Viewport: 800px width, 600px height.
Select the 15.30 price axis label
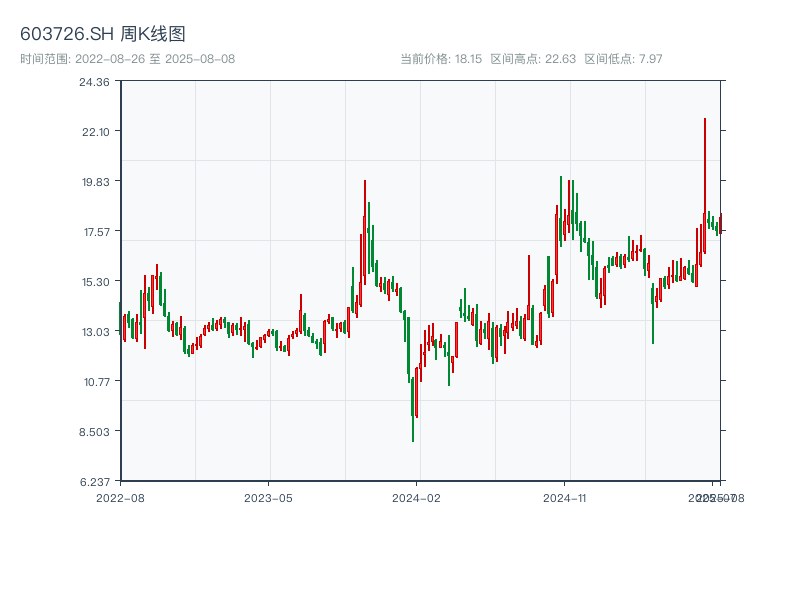94,282
